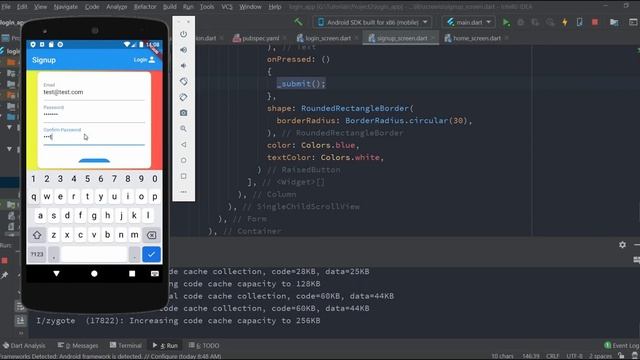Image resolution: width=640 pixels, height=360 pixels.
Task: Click emulator overview square icon
Action: (x=184, y=176)
